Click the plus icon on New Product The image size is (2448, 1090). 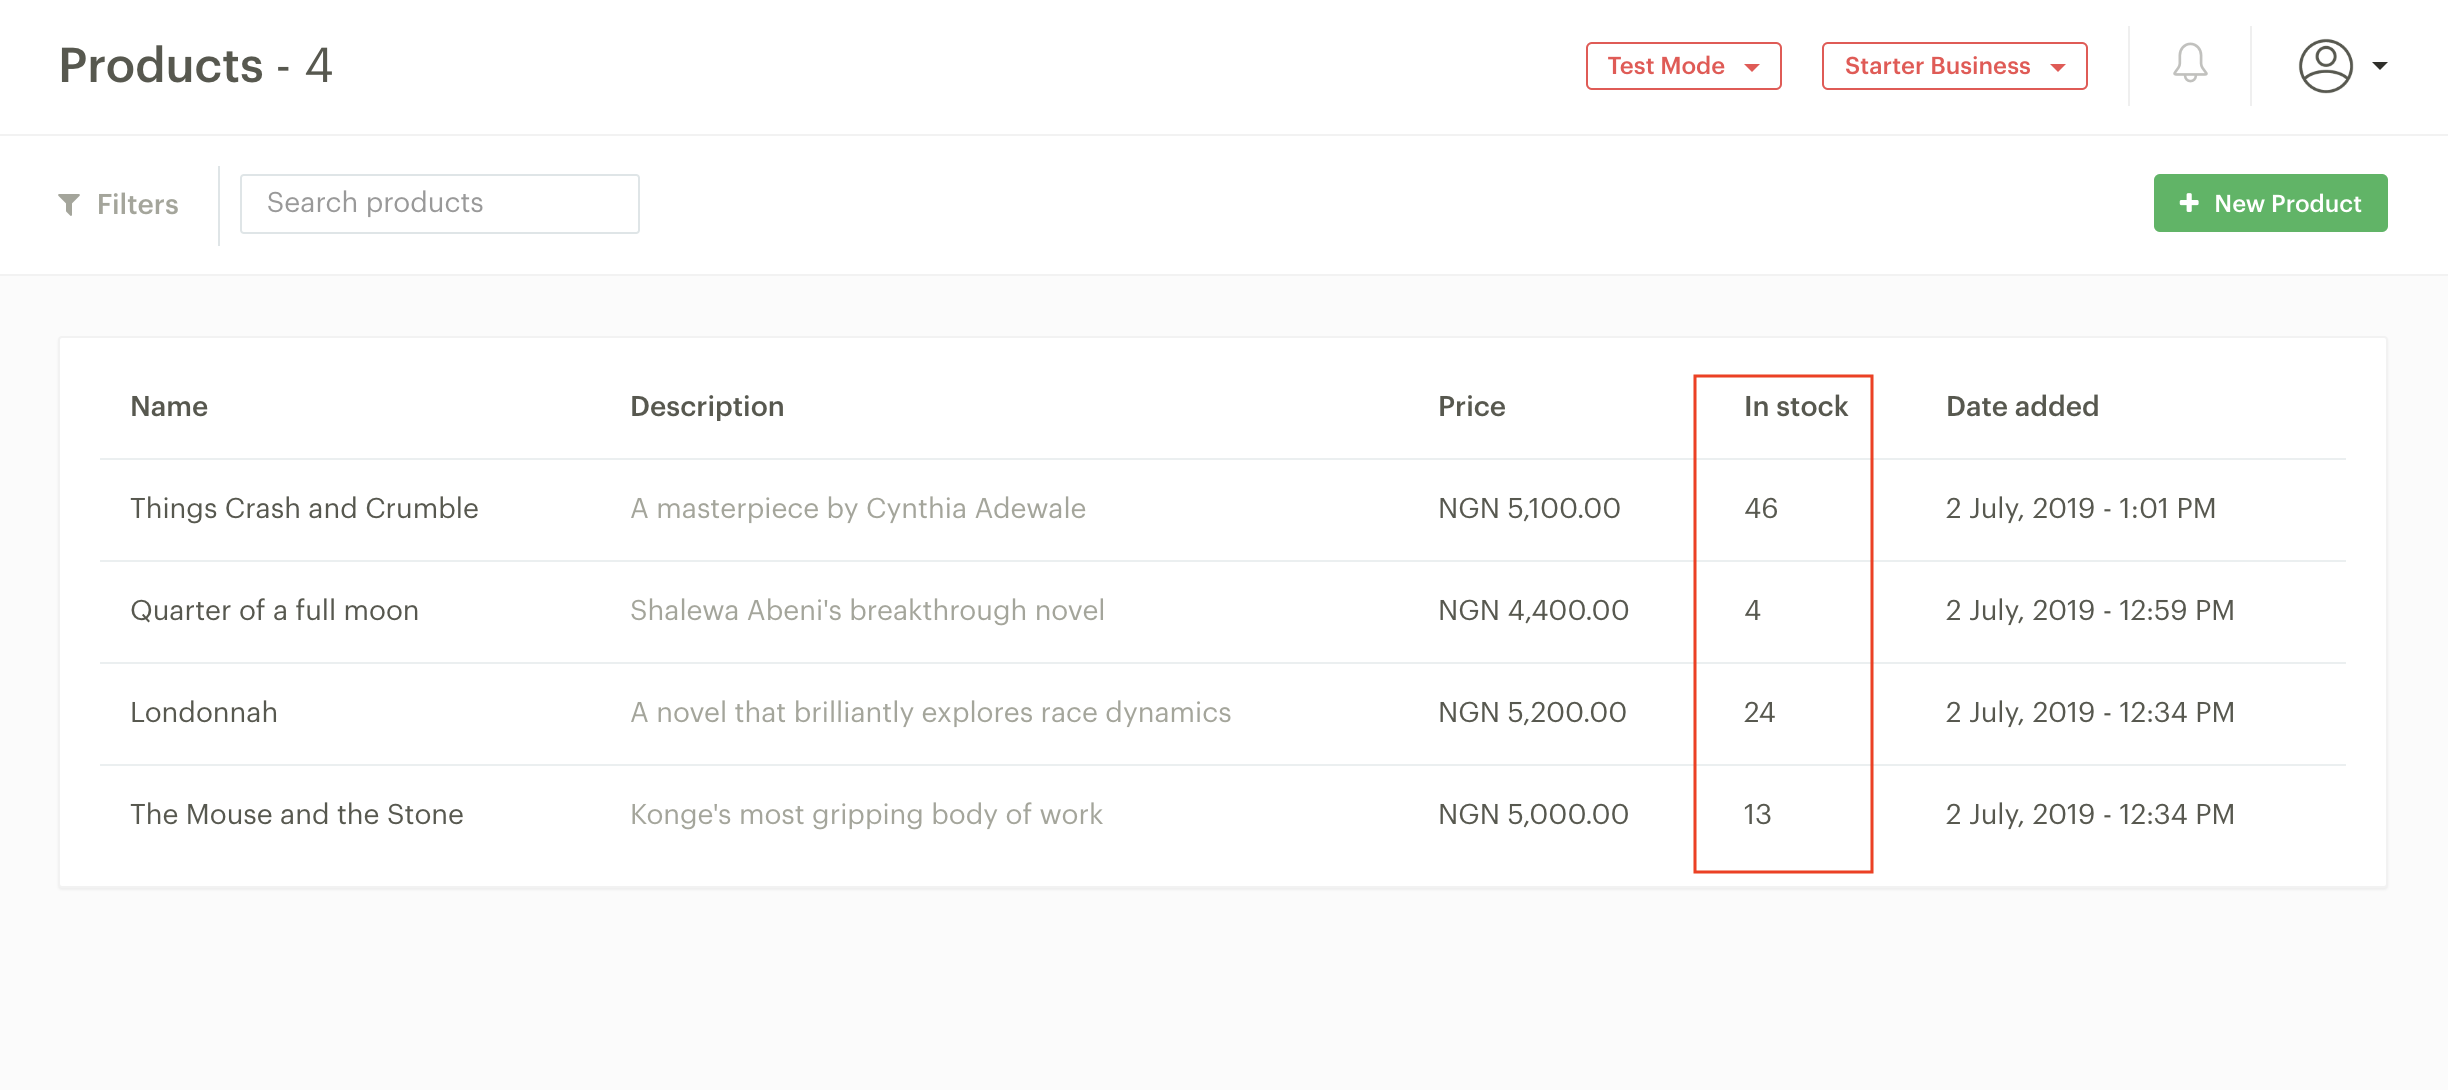(x=2189, y=203)
